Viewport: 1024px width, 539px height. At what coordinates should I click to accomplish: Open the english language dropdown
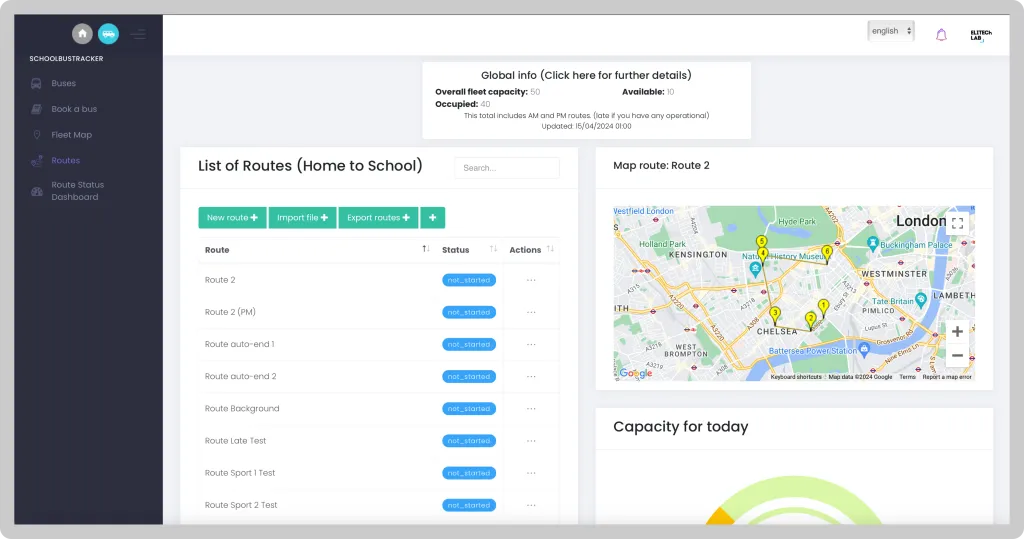click(890, 31)
